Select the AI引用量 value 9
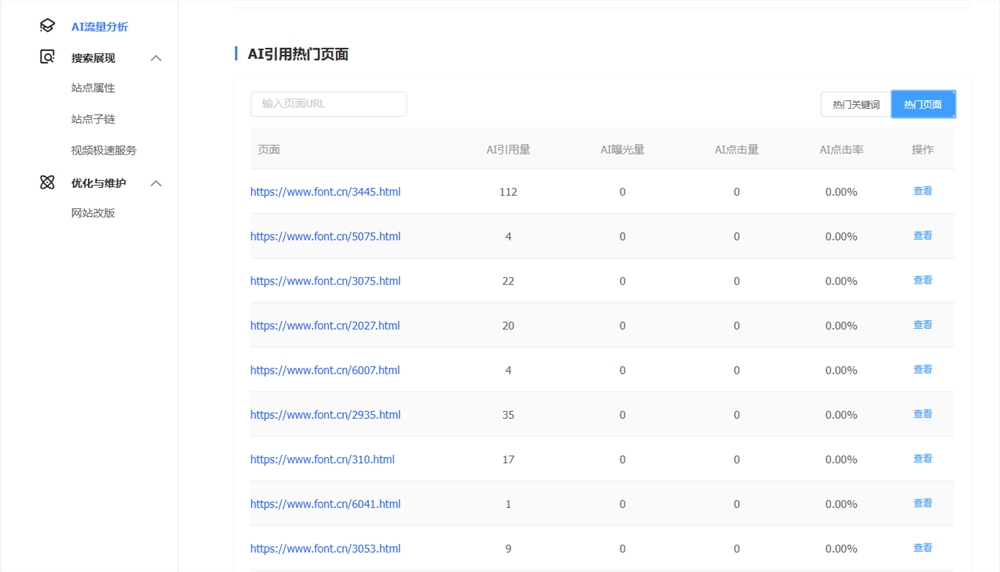 tap(508, 549)
